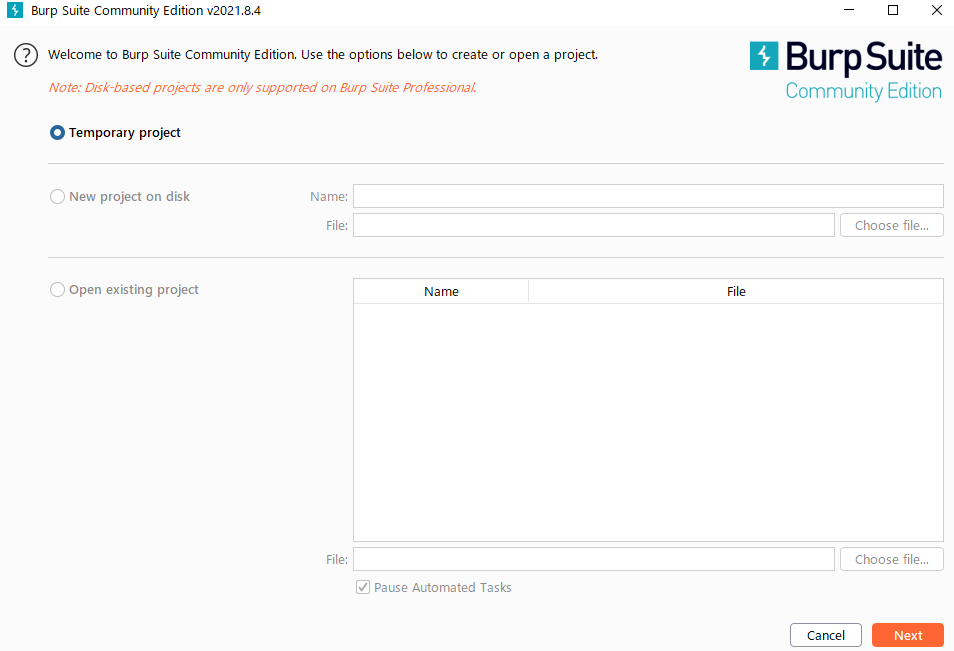Click the orange Next button

pos(908,635)
